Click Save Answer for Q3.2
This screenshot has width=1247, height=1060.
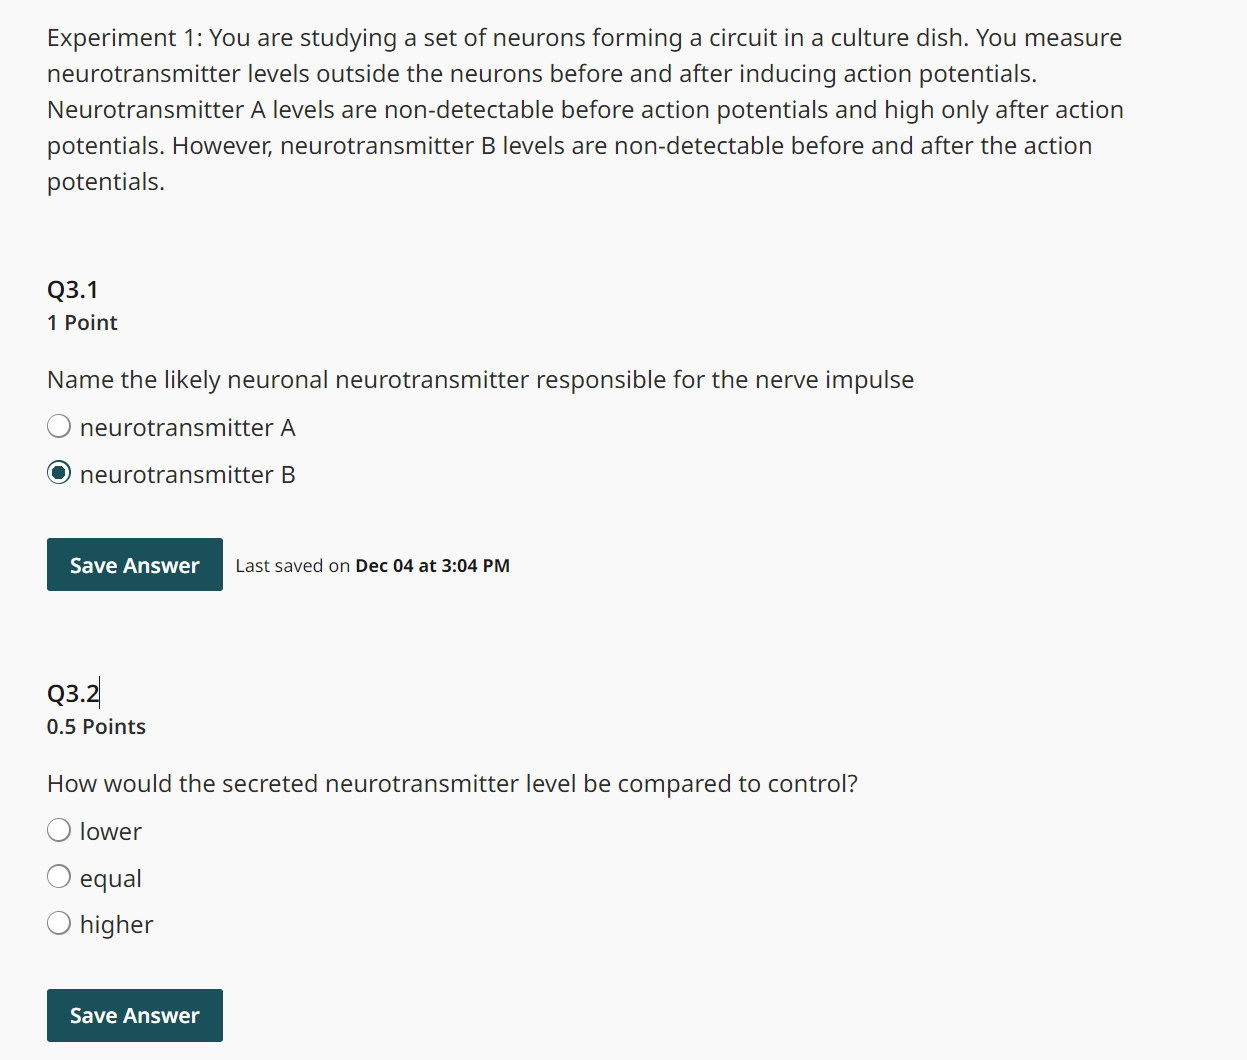tap(134, 1015)
